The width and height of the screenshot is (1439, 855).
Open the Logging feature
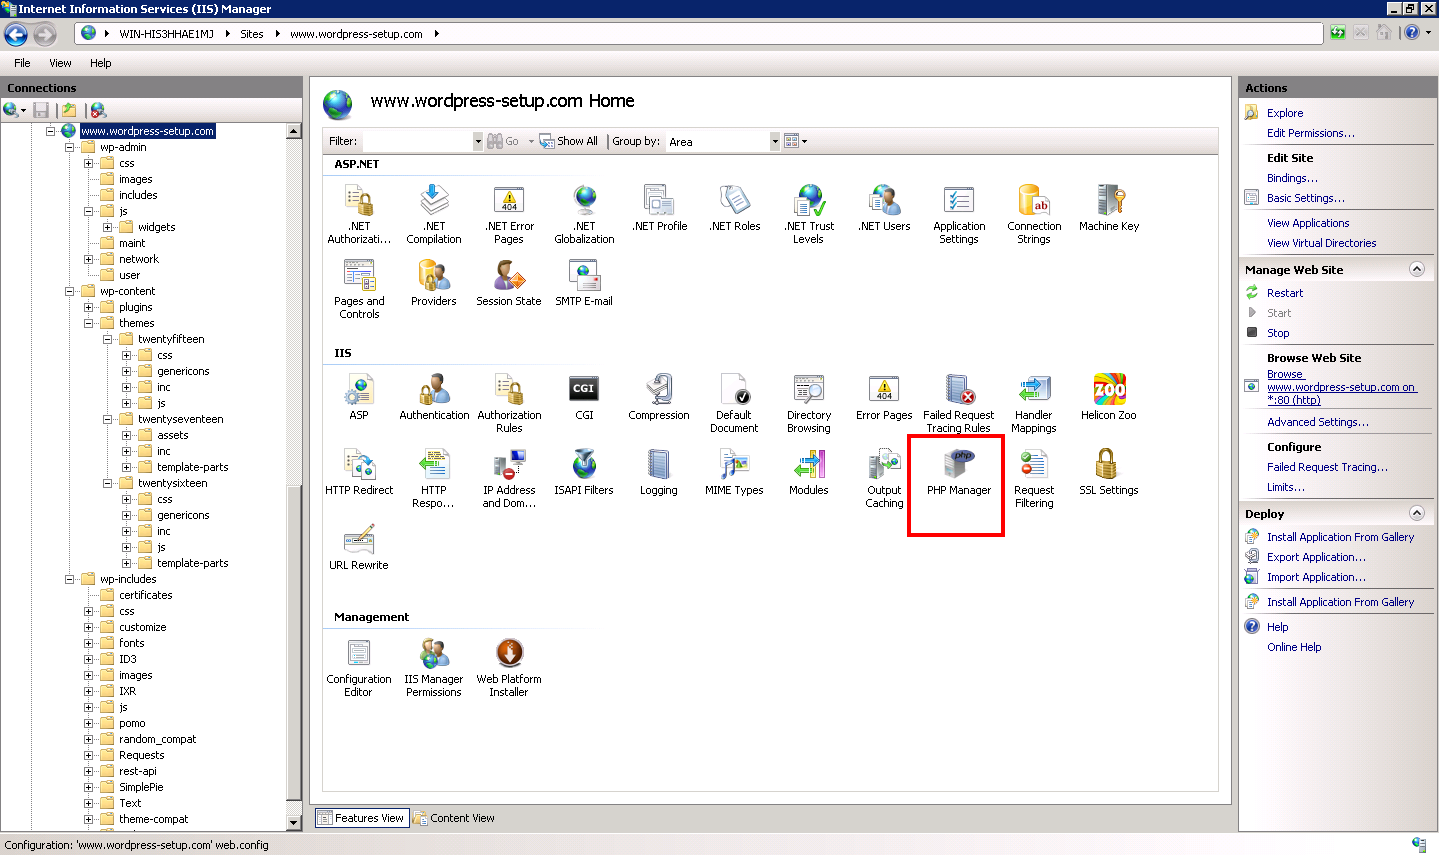click(659, 473)
